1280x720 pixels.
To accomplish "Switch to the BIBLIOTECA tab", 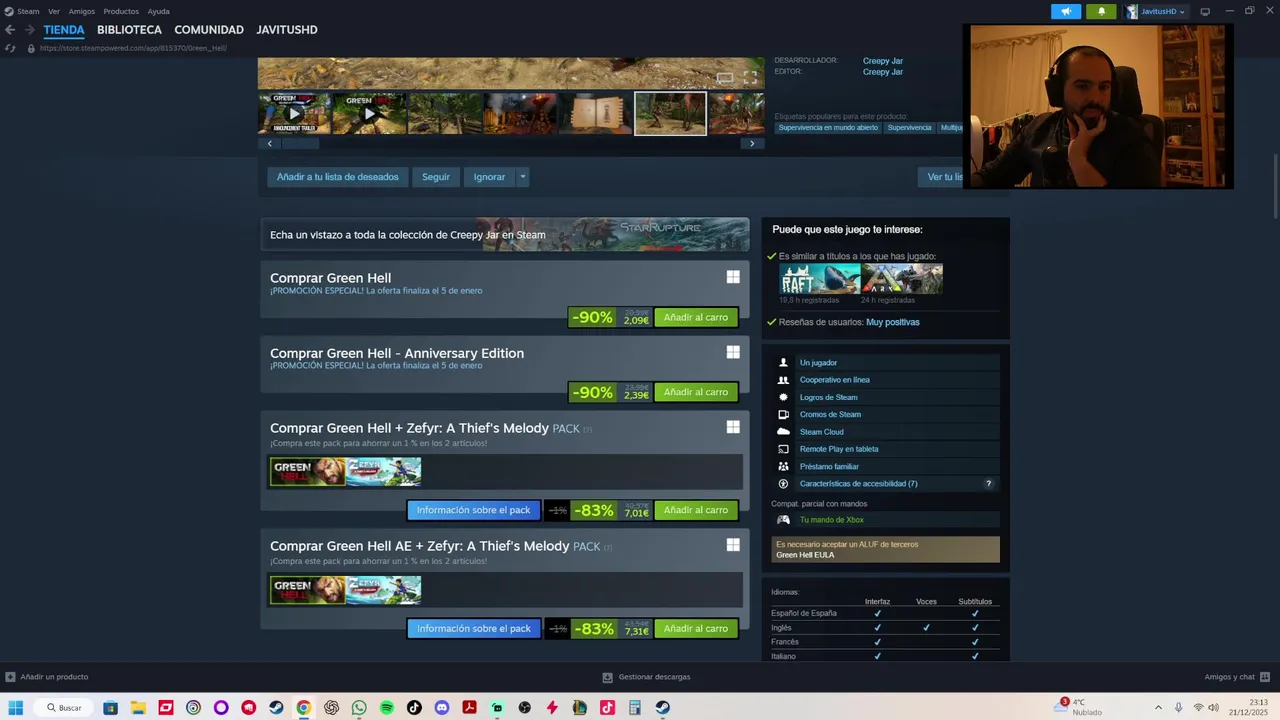I will coord(129,30).
